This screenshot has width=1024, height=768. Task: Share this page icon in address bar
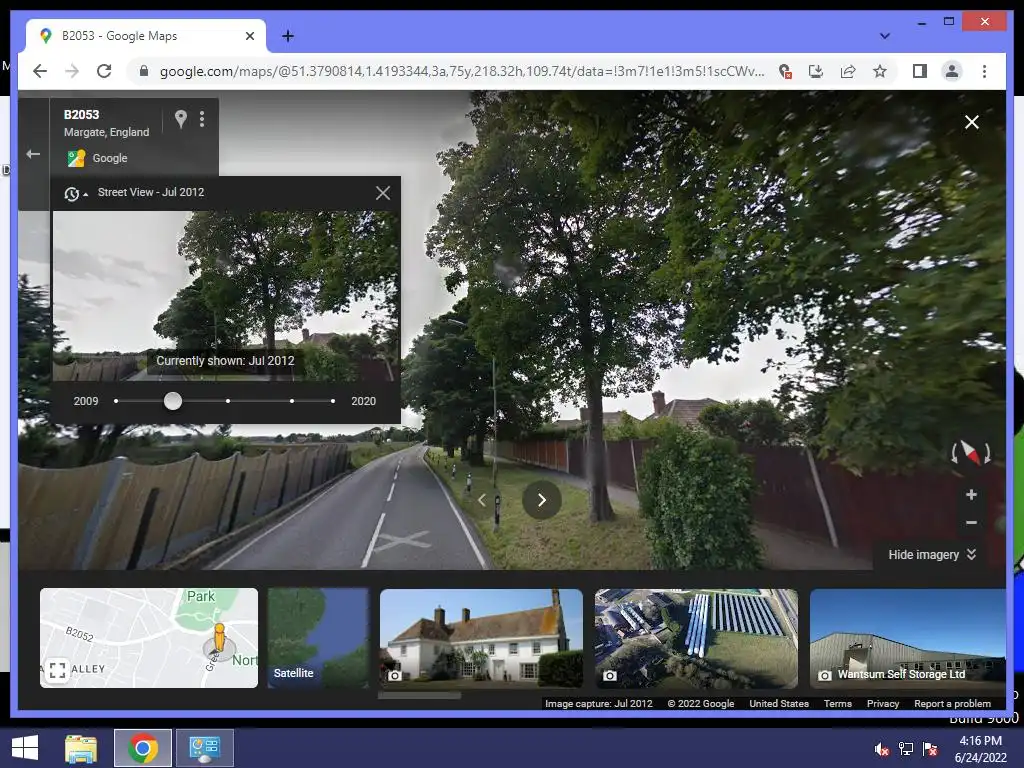(x=848, y=71)
